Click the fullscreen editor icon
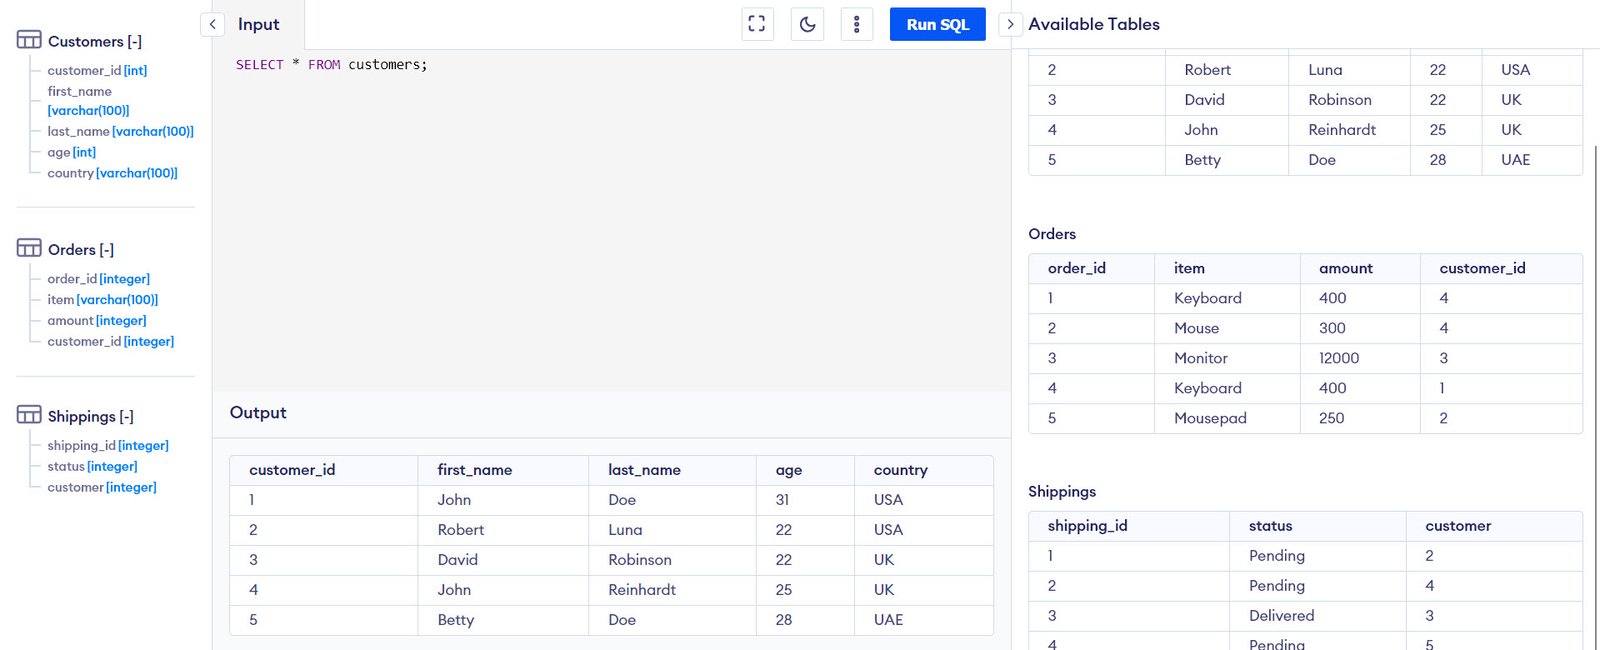This screenshot has height=650, width=1600. [x=757, y=24]
